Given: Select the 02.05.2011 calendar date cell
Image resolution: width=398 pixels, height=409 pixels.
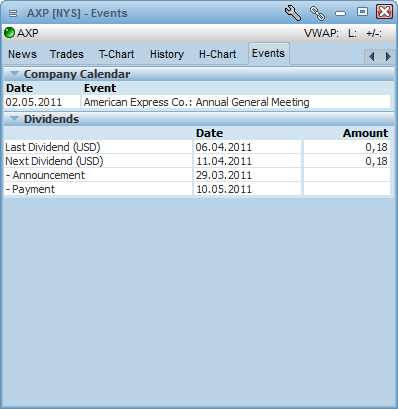Looking at the screenshot, I should click(42, 102).
